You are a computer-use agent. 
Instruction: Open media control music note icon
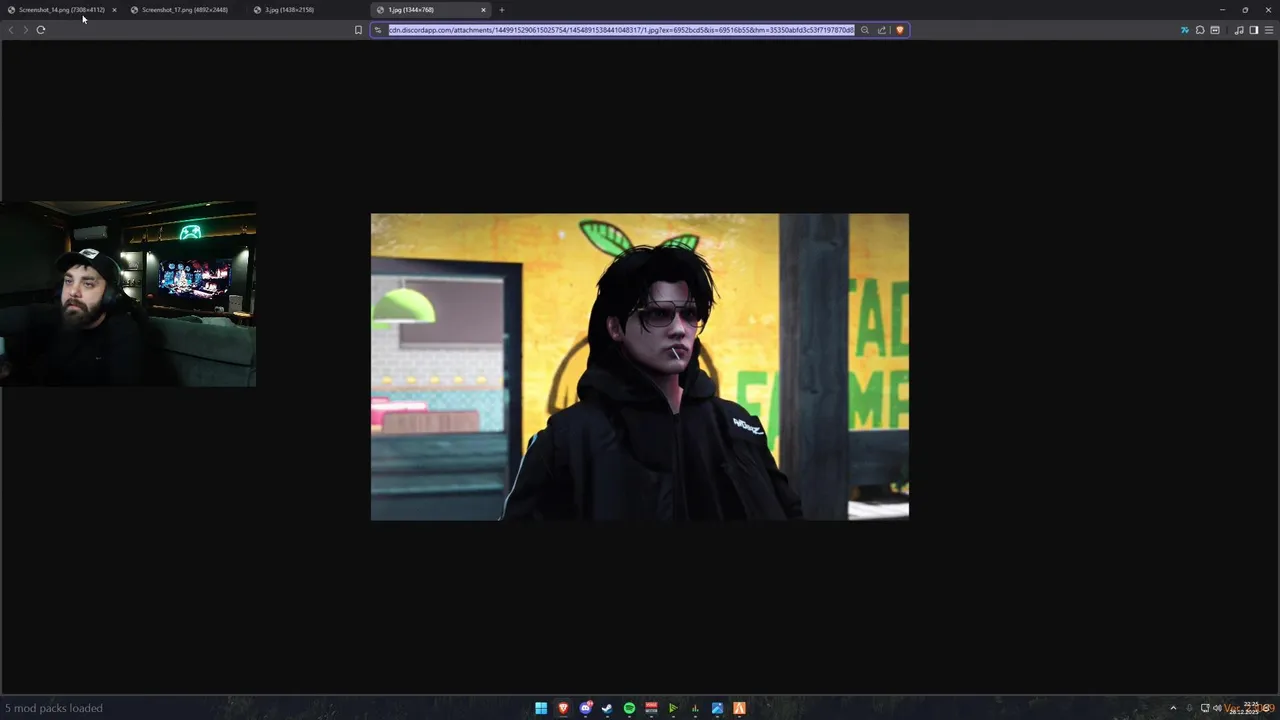1239,30
